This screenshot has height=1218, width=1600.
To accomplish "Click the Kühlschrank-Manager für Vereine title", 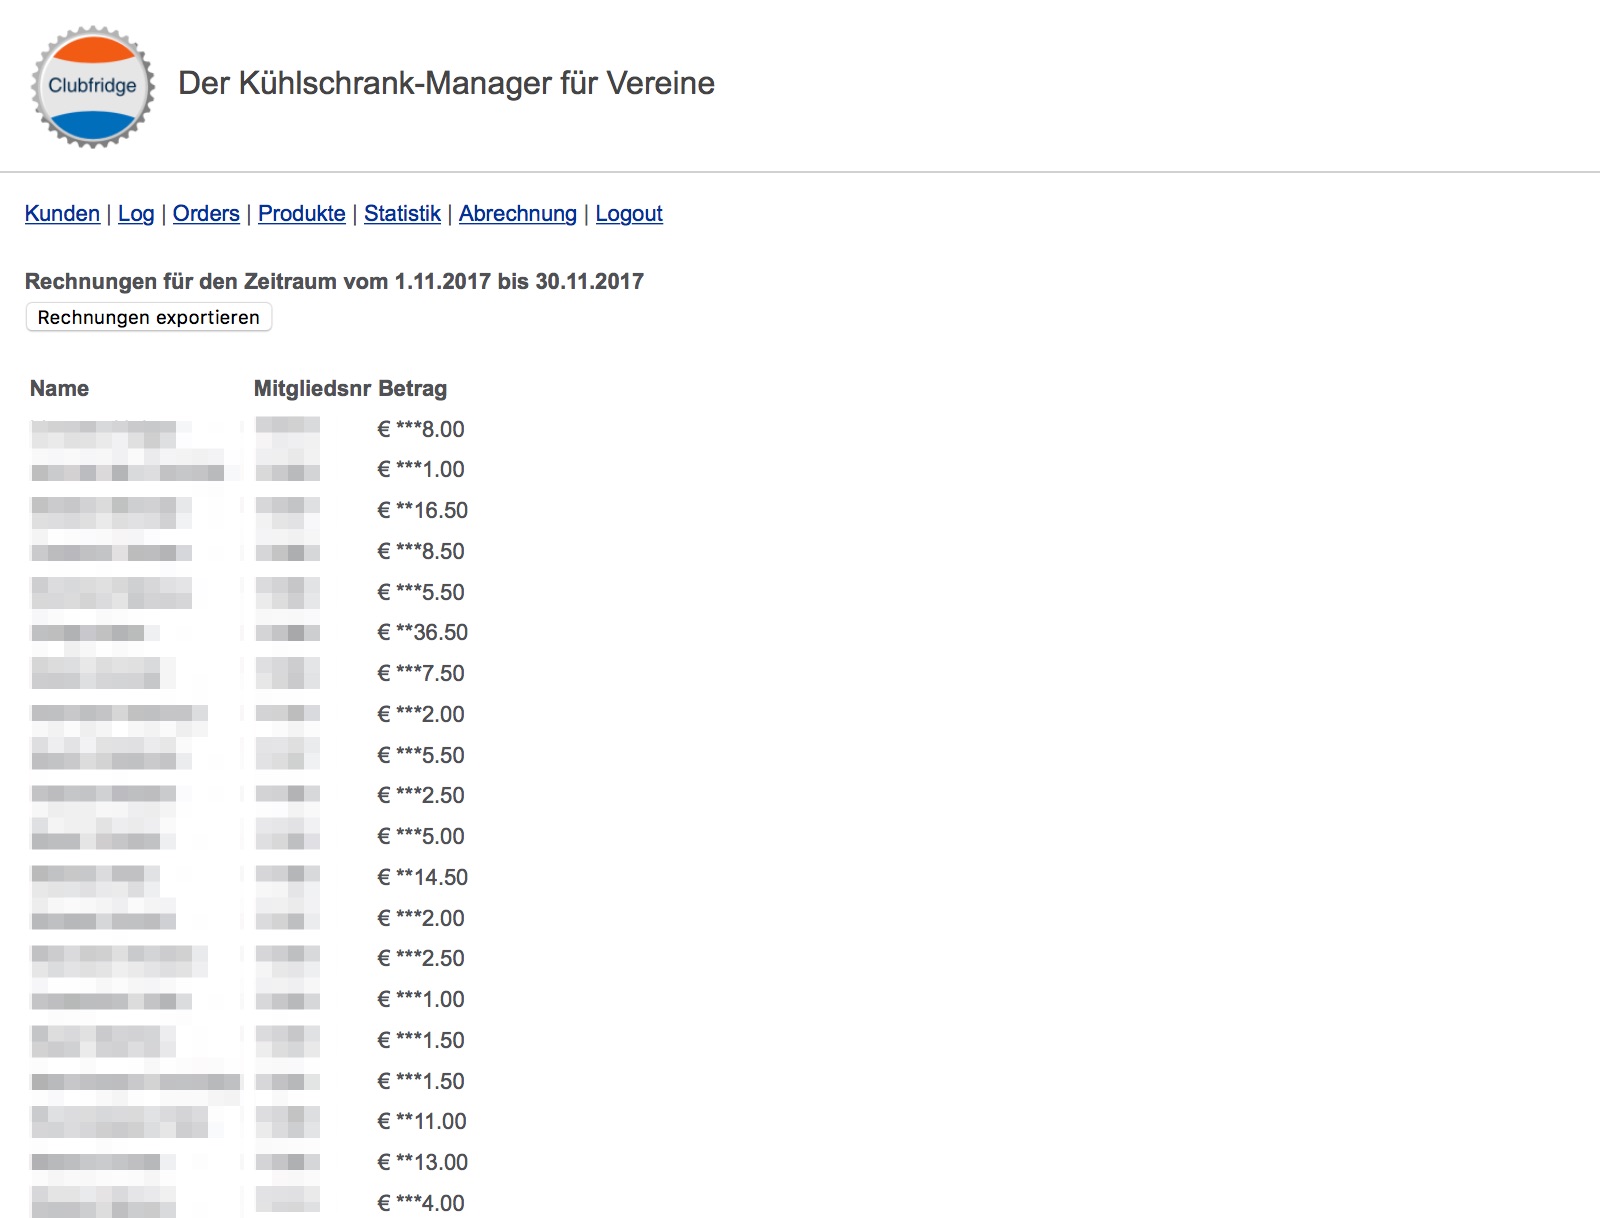I will click(446, 83).
